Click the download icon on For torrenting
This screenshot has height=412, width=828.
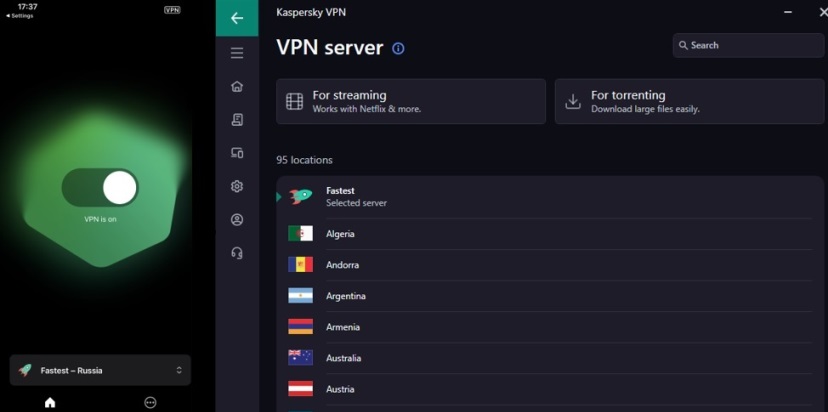click(573, 101)
